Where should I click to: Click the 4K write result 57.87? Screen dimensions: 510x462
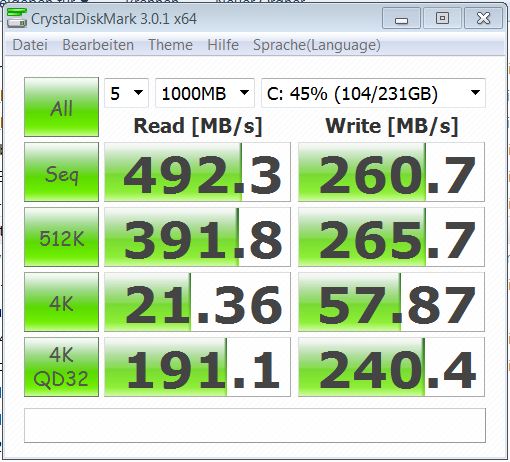(391, 302)
